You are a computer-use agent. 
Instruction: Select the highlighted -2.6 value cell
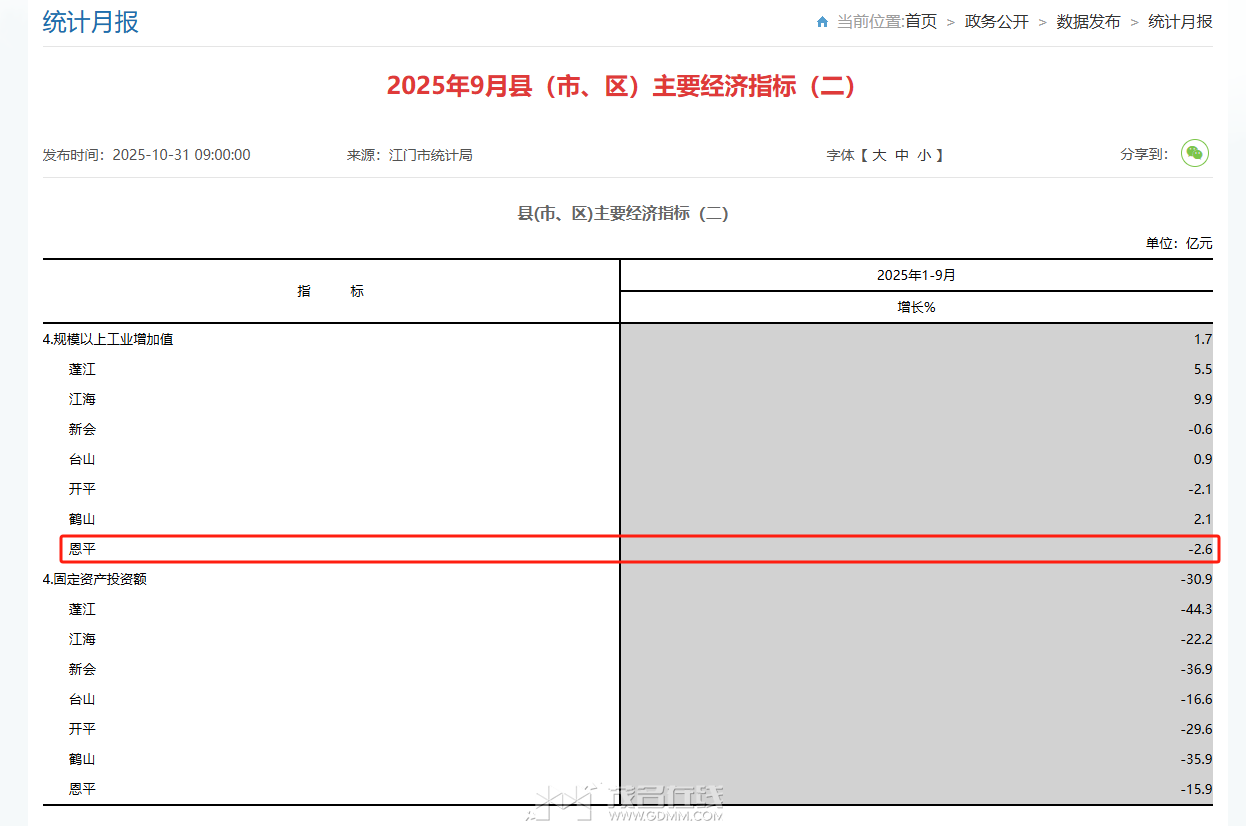(x=1200, y=549)
